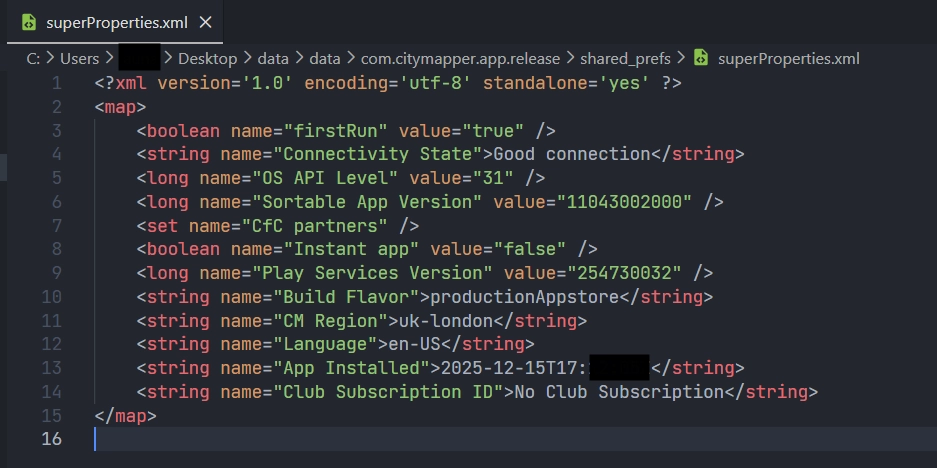Click encoding 'utf-8' in the XML declaration
This screenshot has width=937, height=468.
388,83
